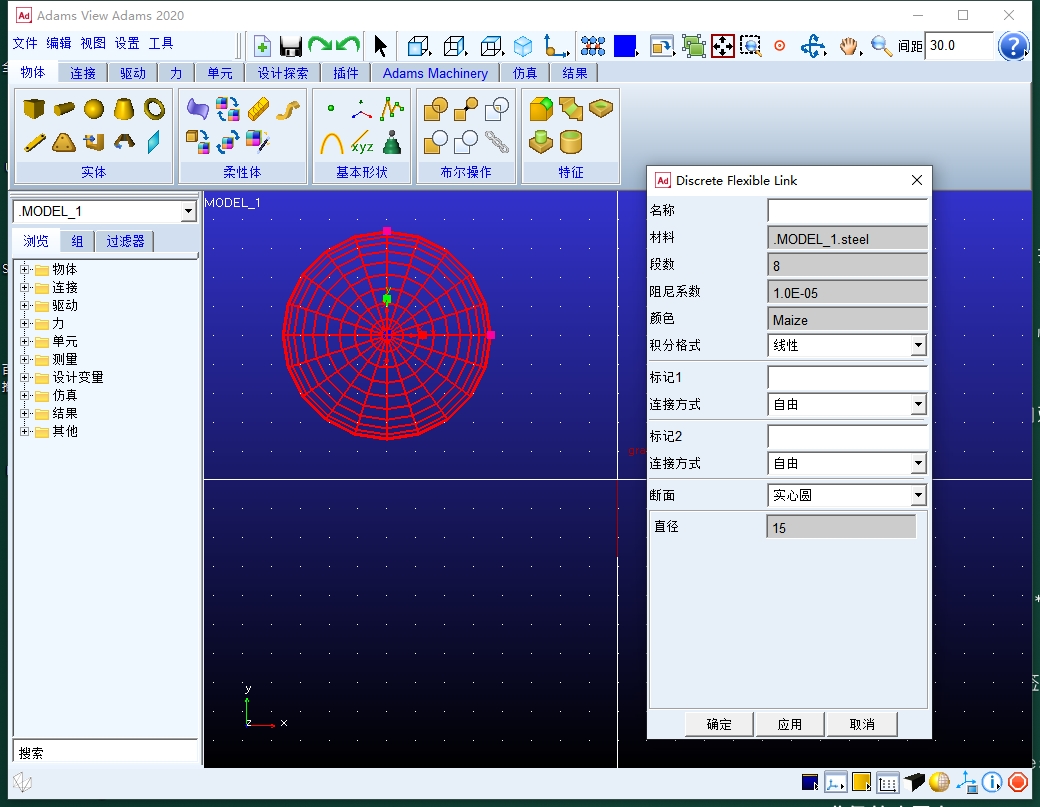The width and height of the screenshot is (1040, 807).
Task: Select the blue Plane tool
Action: point(154,142)
